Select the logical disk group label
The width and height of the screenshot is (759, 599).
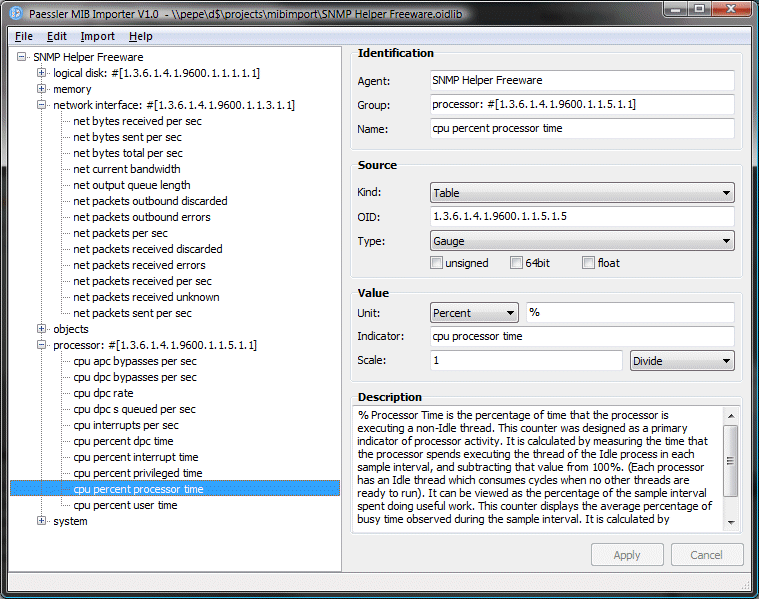click(x=156, y=73)
